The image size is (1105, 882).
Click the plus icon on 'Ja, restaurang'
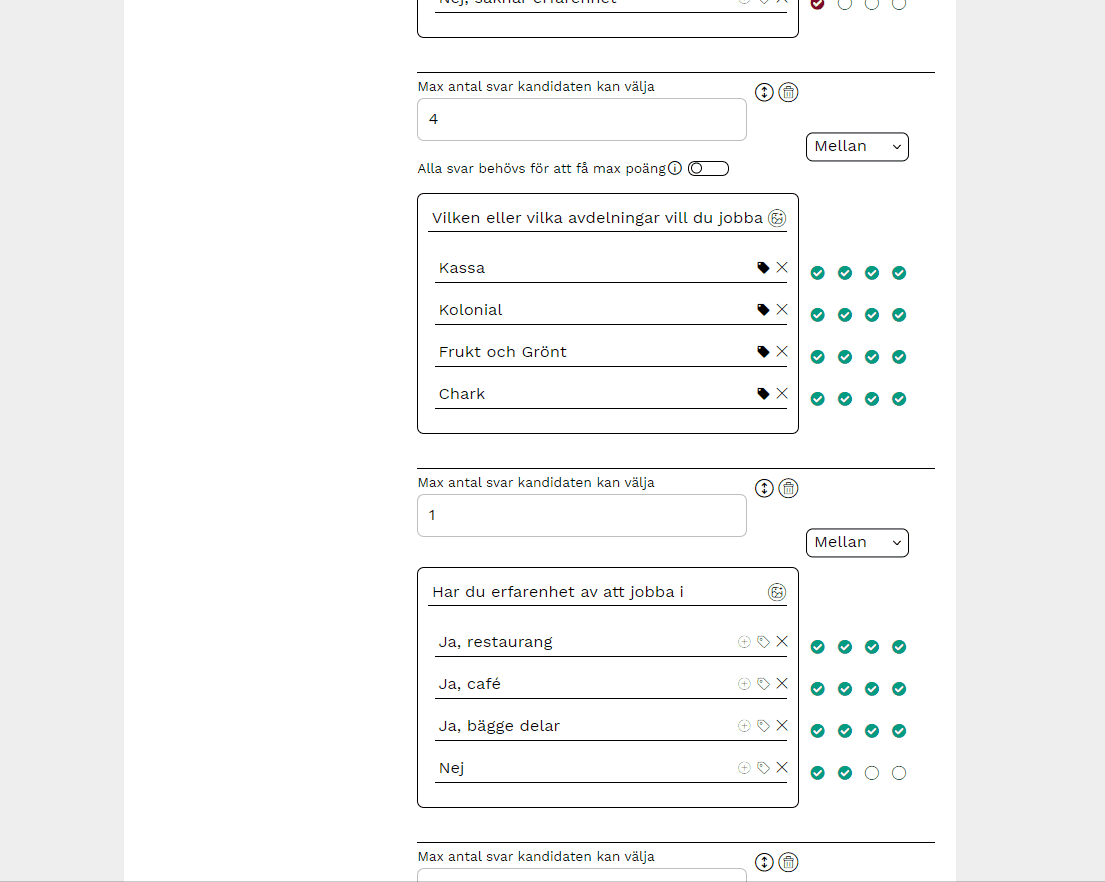point(744,642)
